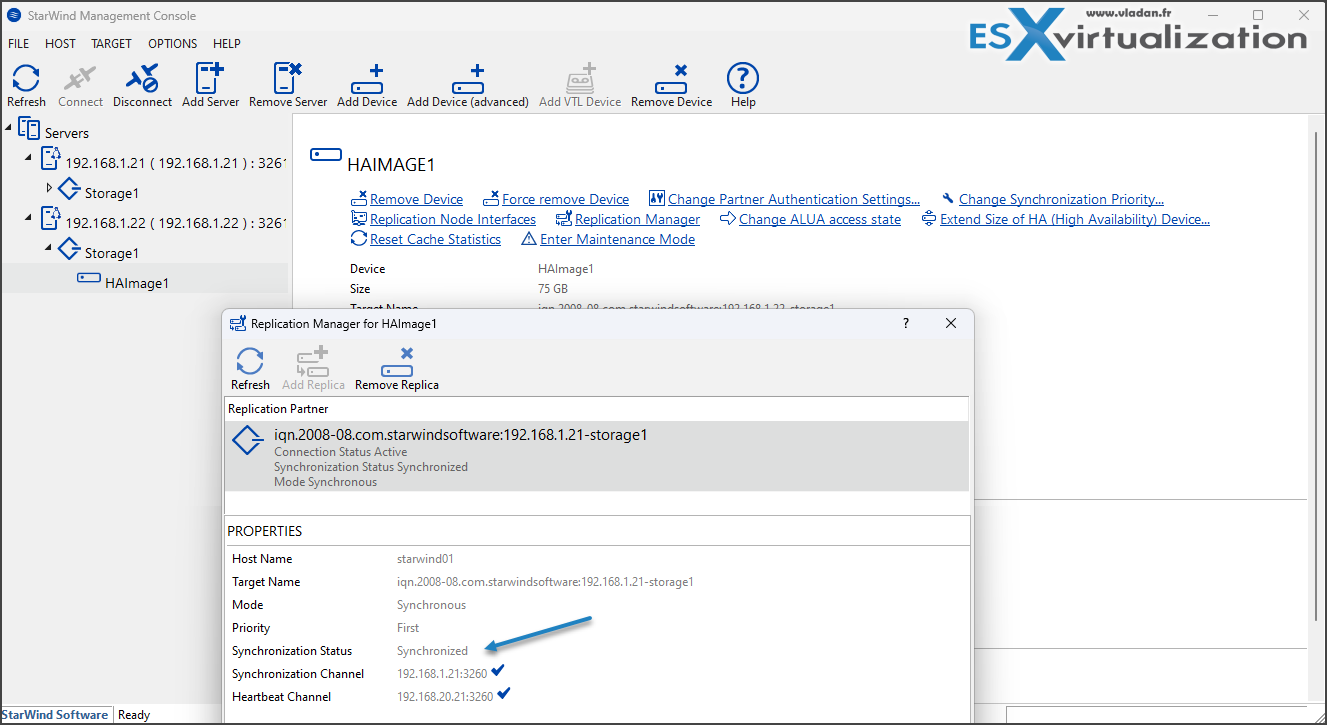Click StarWind Software in status bar
The height and width of the screenshot is (725, 1327).
point(55,715)
